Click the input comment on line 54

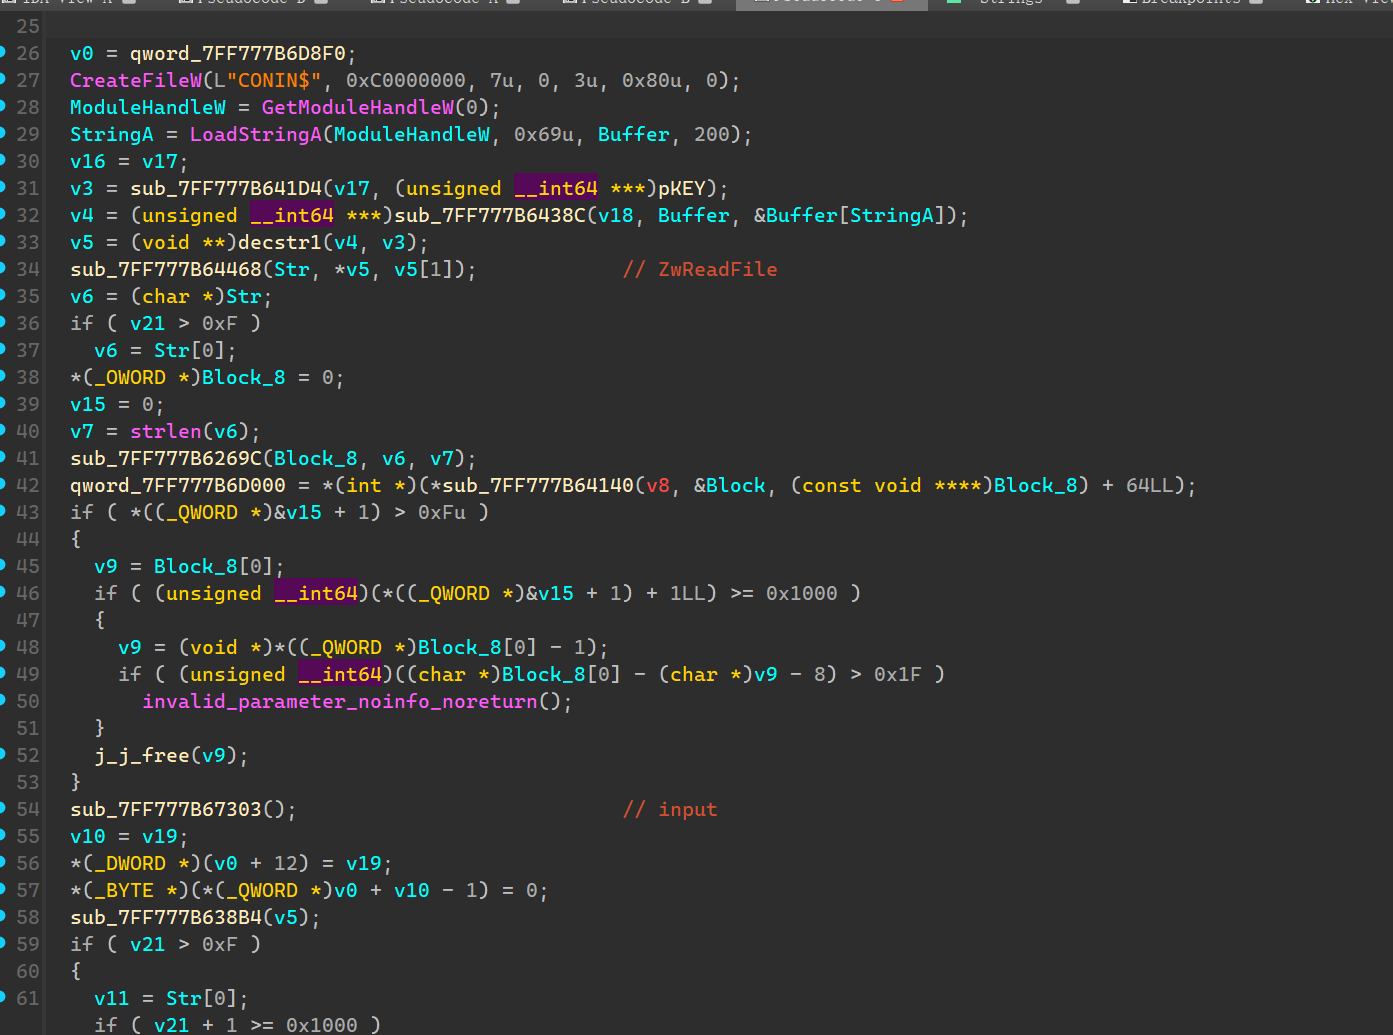[686, 810]
